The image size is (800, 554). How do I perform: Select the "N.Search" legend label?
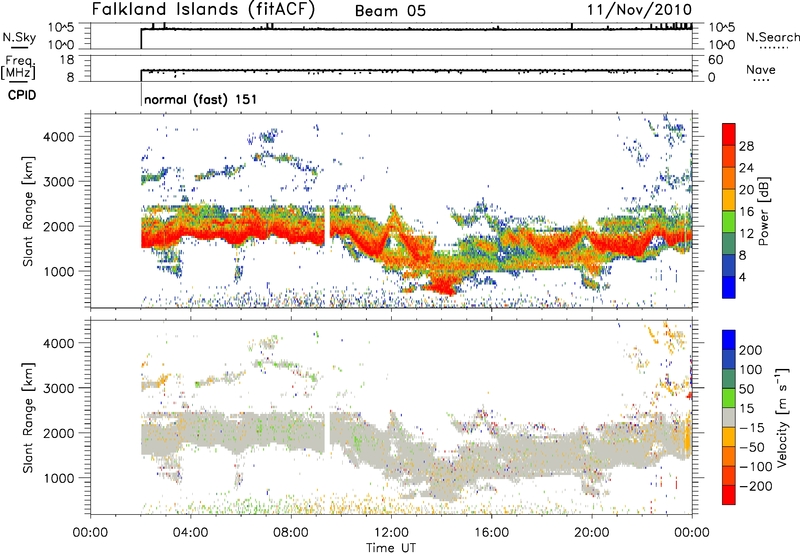pyautogui.click(x=772, y=37)
